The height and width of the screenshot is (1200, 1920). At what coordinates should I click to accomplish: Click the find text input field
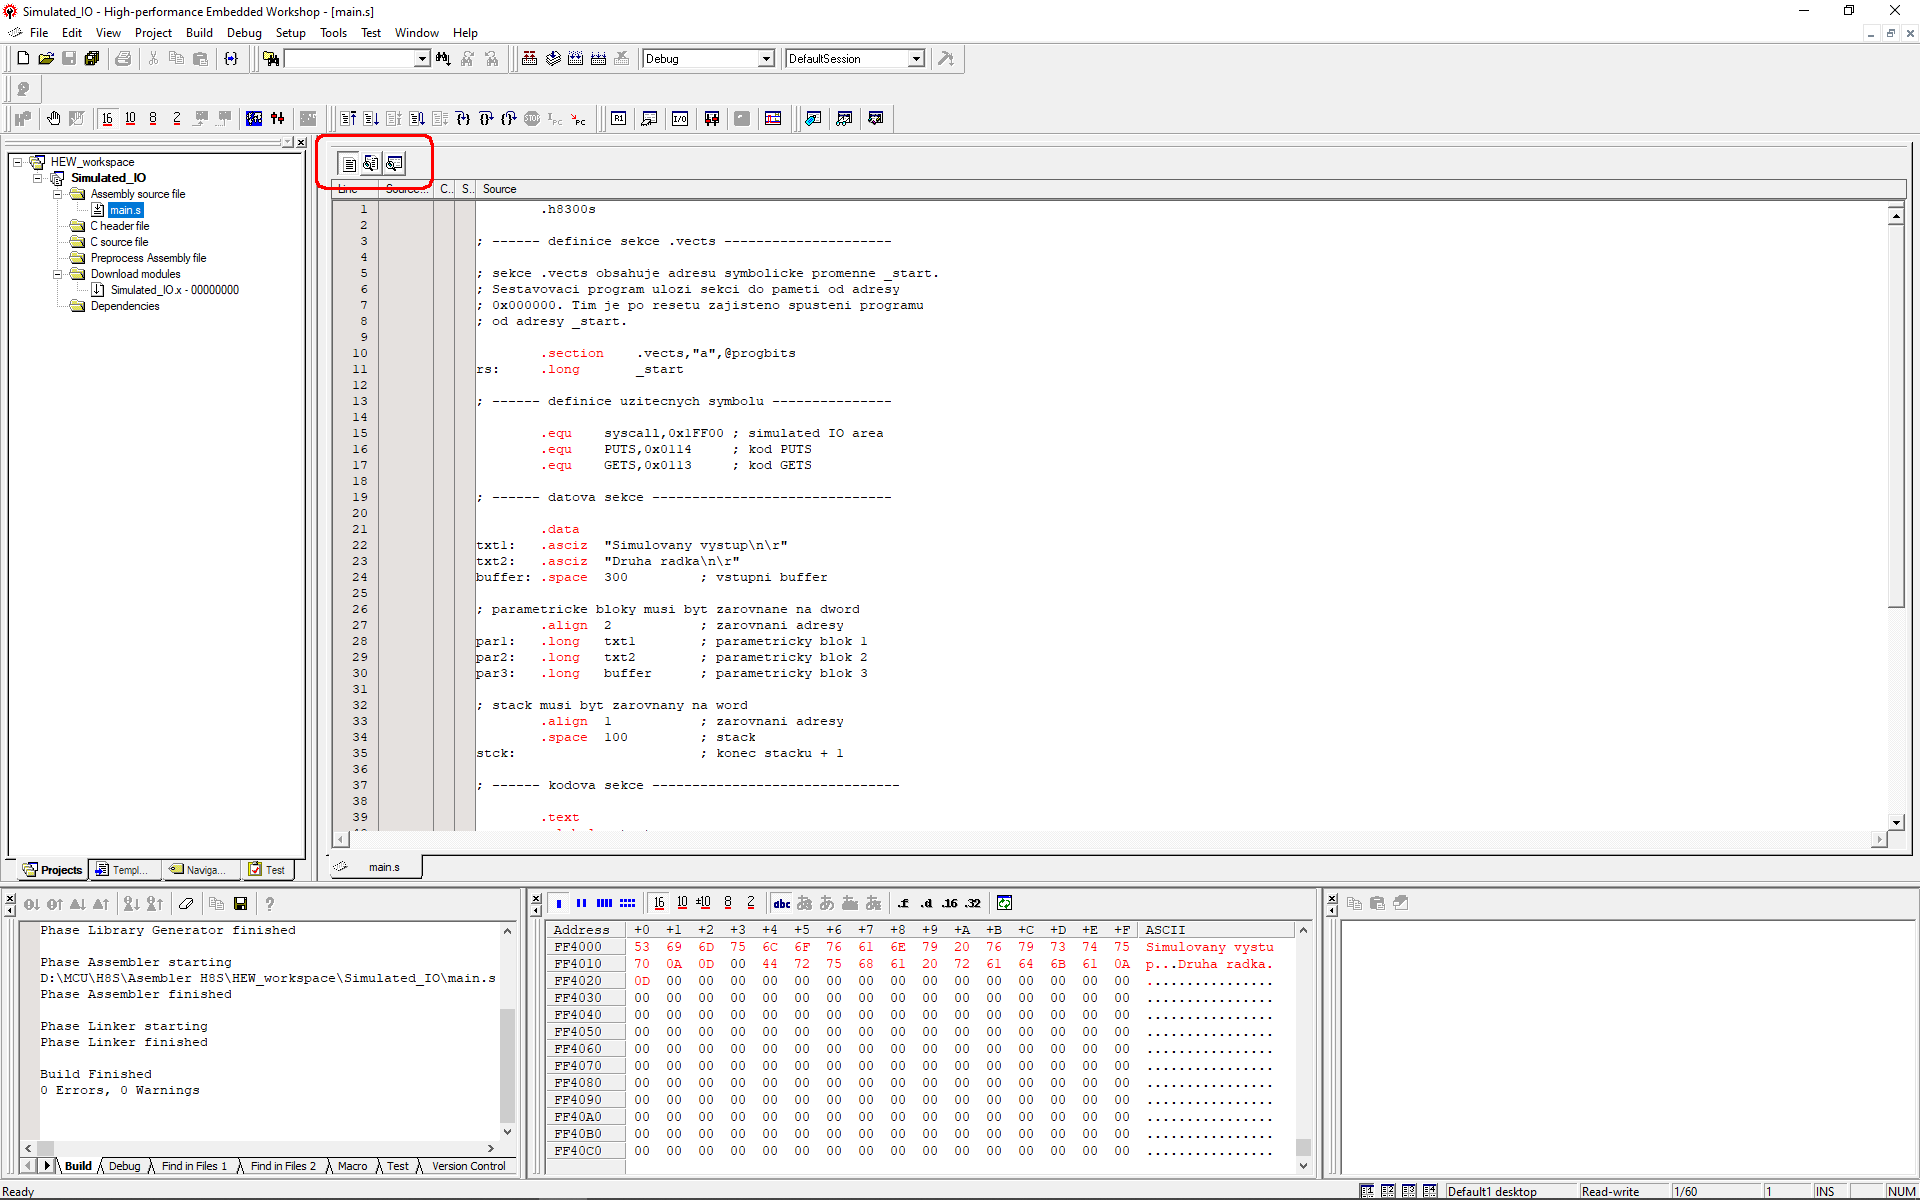tap(349, 59)
